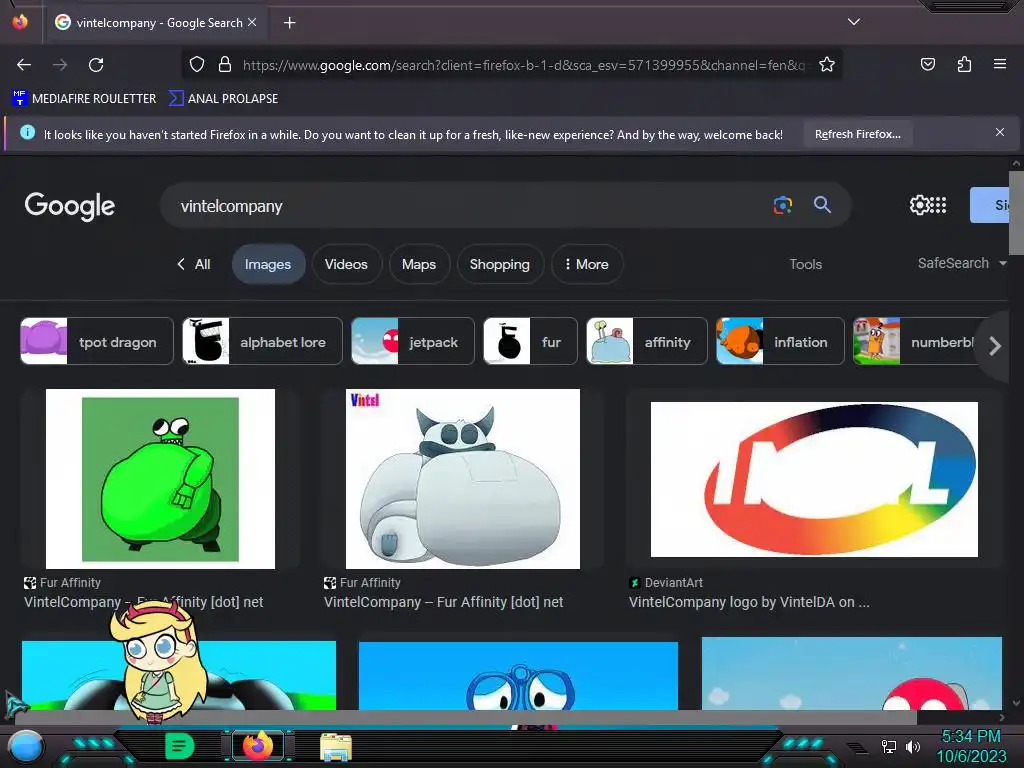Open Google apps grid
Image resolution: width=1024 pixels, height=768 pixels.
coord(938,205)
